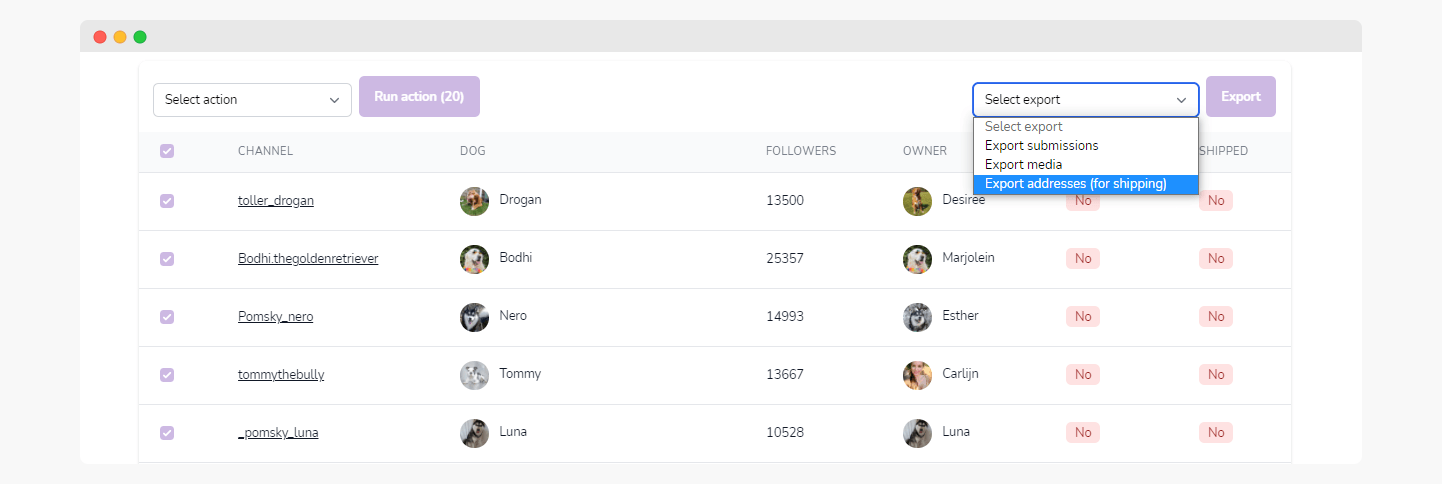Screen dimensions: 1442x484
Task: Select Export addresses (for shipping)
Action: 1075,184
